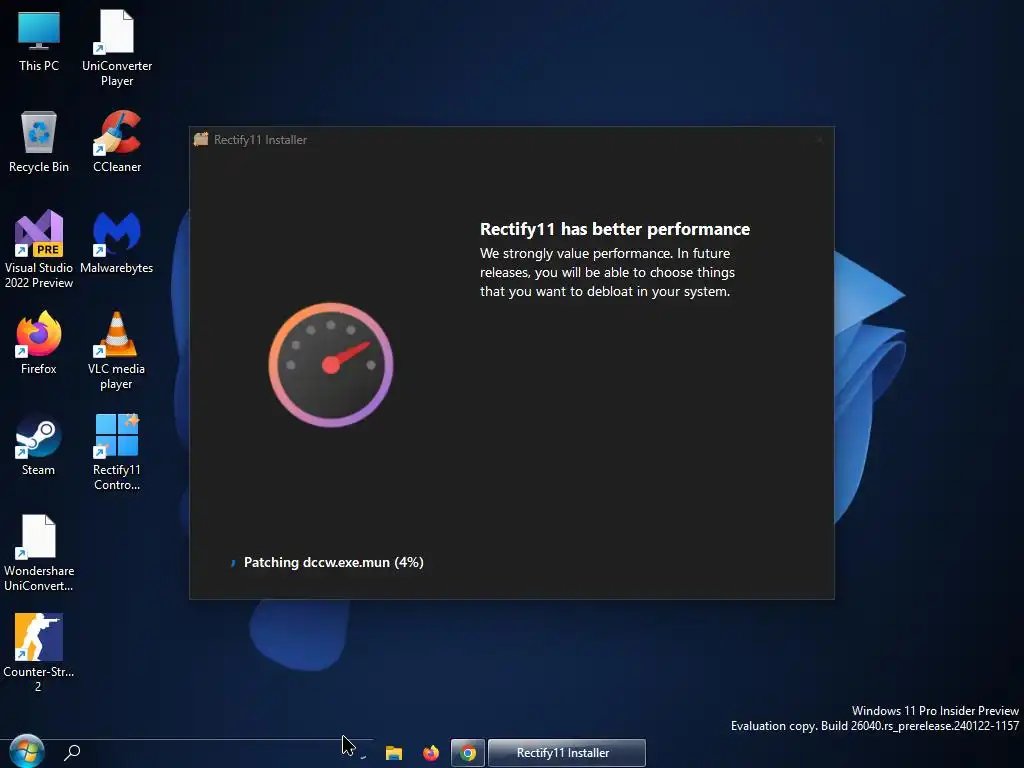Click the taskbar search magnifier
This screenshot has width=1024, height=768.
[72, 752]
